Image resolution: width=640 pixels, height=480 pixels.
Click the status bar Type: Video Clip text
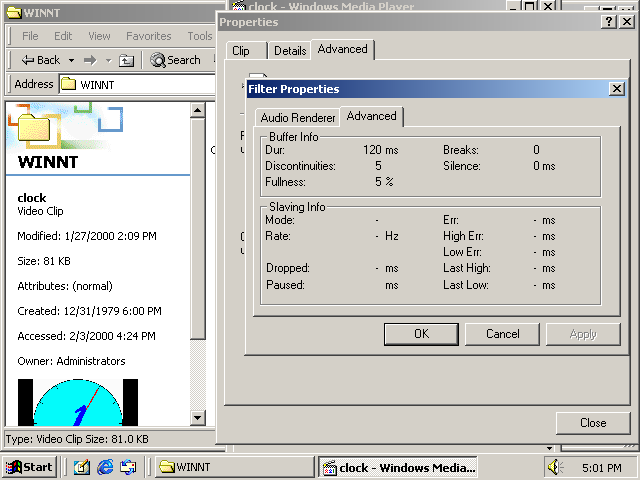click(x=77, y=439)
